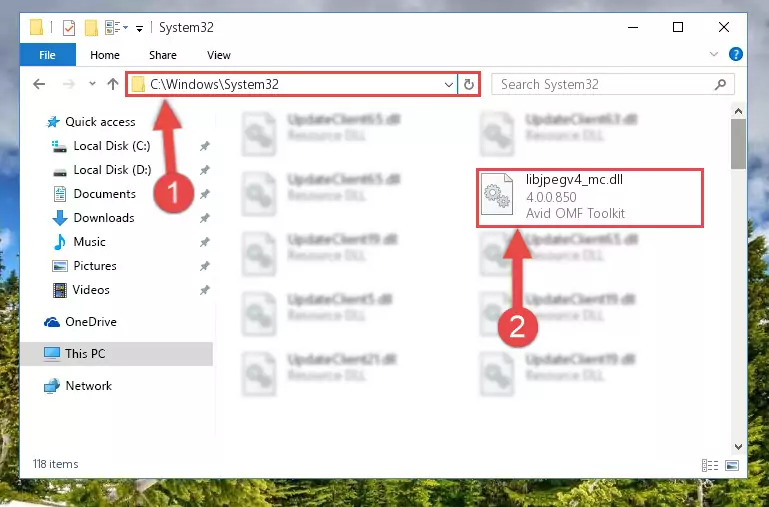Go up one folder level arrow
The width and height of the screenshot is (769, 507).
113,84
